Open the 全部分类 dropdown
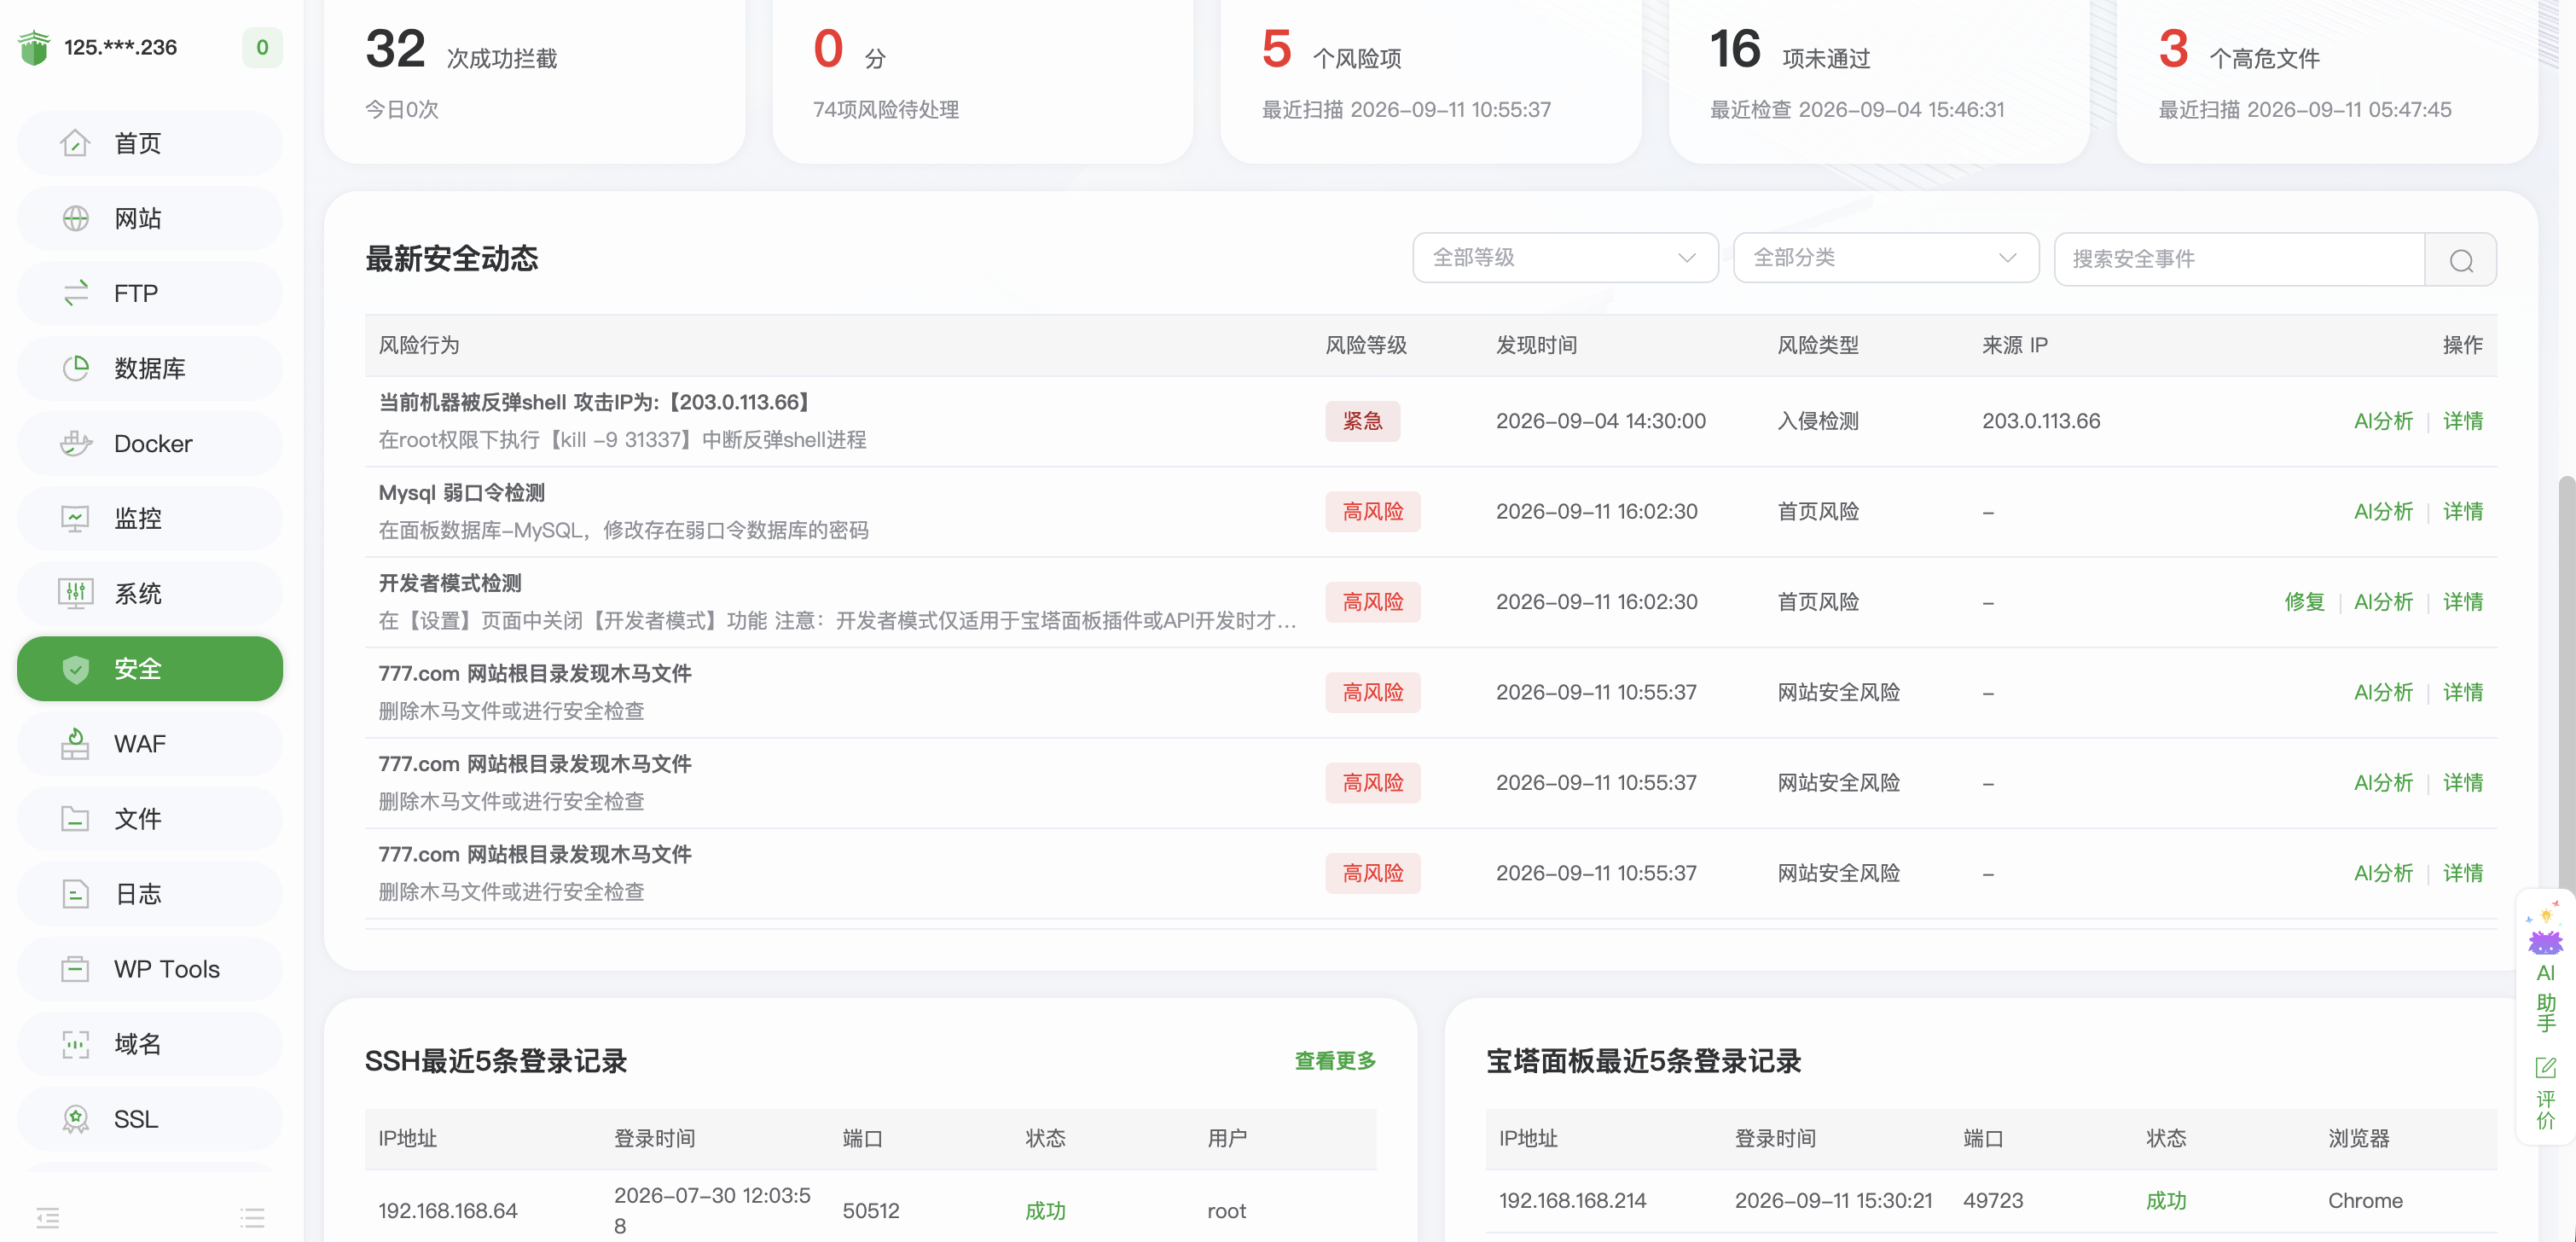Viewport: 2576px width, 1242px height. (x=1885, y=258)
